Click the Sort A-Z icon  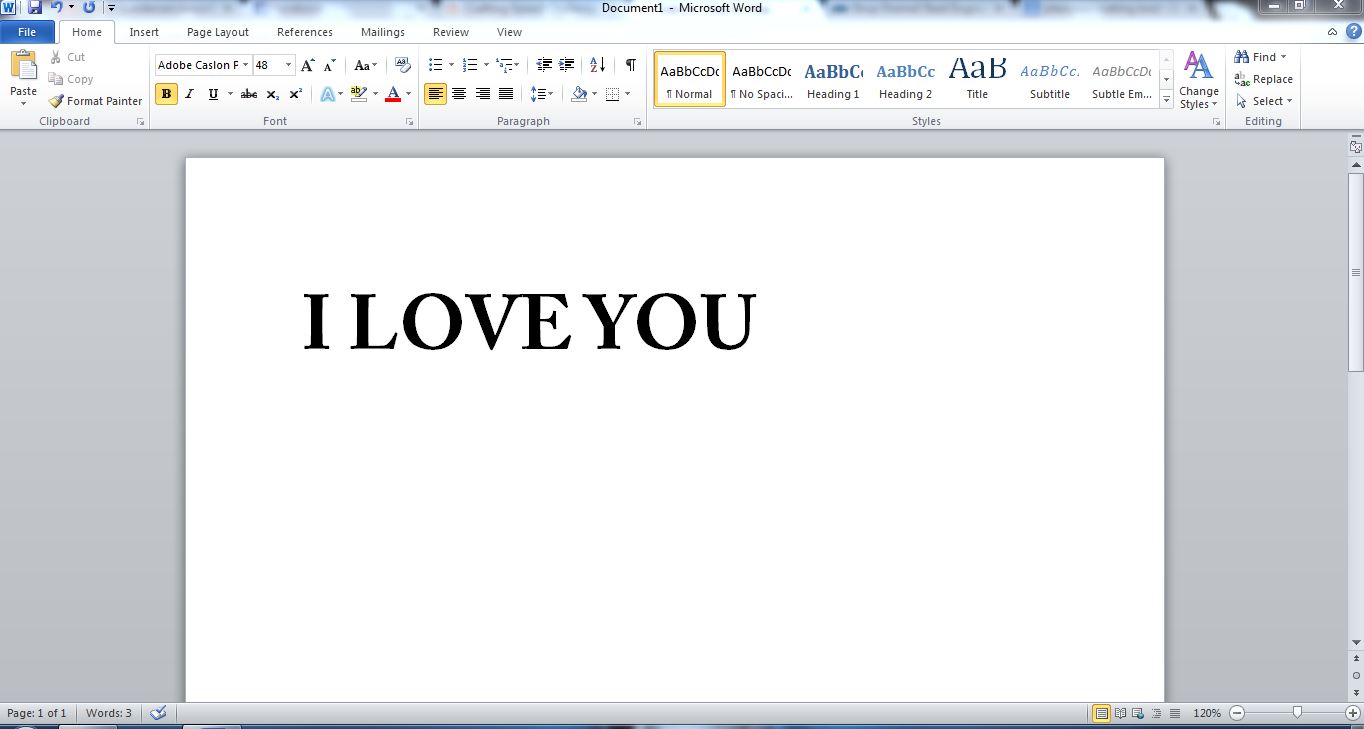[x=598, y=65]
